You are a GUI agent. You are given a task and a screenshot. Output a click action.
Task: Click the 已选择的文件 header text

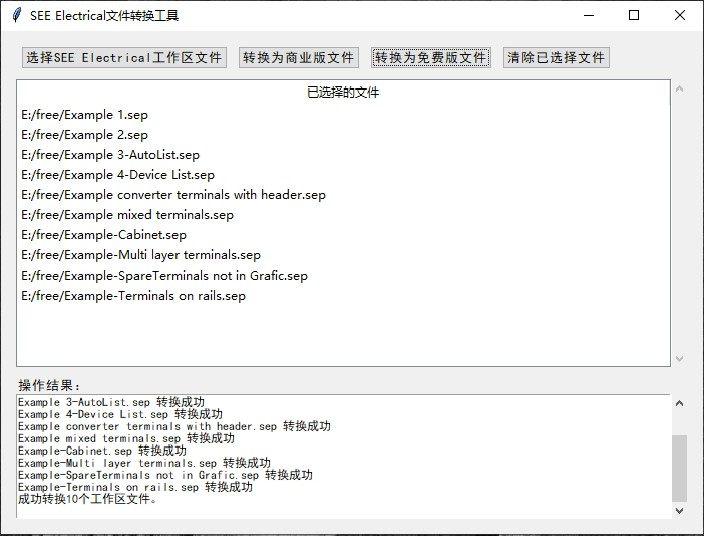pyautogui.click(x=343, y=92)
